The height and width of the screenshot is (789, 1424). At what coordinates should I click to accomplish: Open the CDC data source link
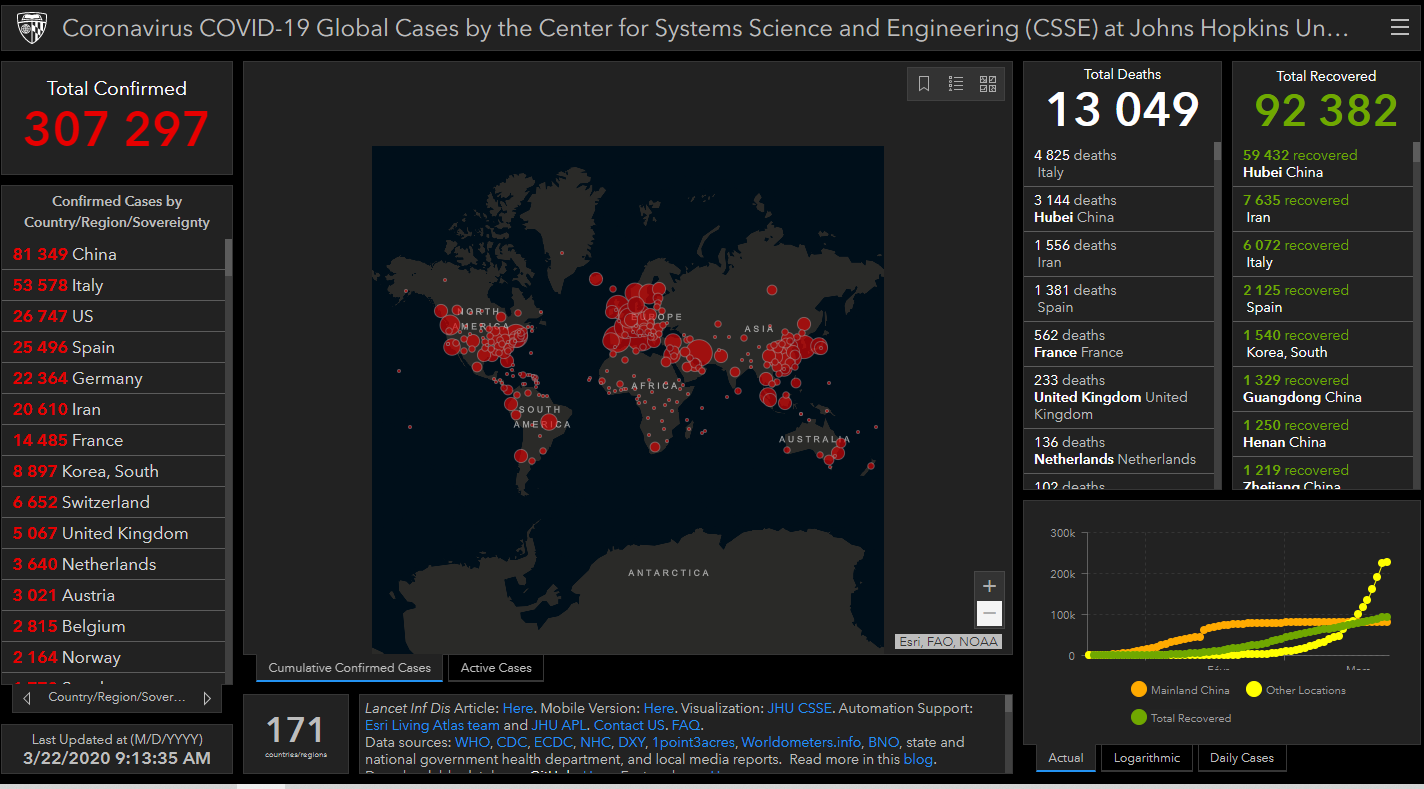click(511, 742)
